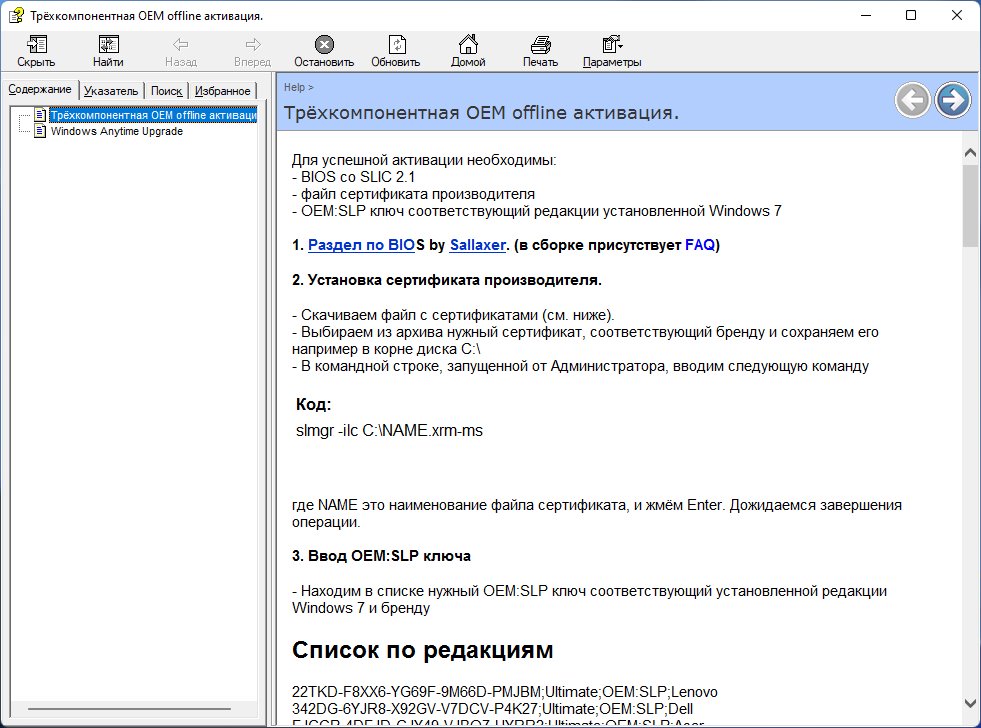
Task: Switch to the Поиск tab
Action: point(166,91)
